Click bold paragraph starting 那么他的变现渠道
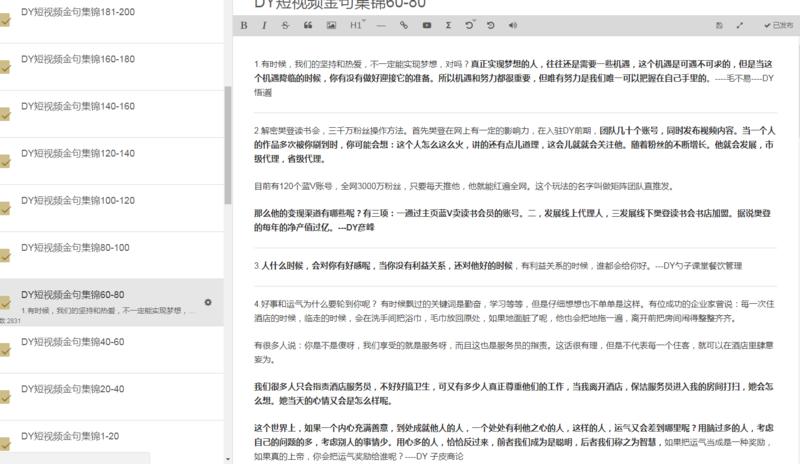This screenshot has width=800, height=464. [x=513, y=220]
